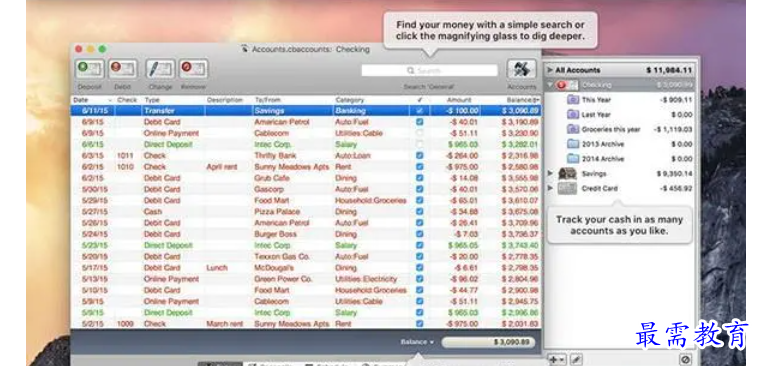The width and height of the screenshot is (757, 366).
Task: Select the Sunny Meadows Apts April rent row
Action: (x=306, y=167)
